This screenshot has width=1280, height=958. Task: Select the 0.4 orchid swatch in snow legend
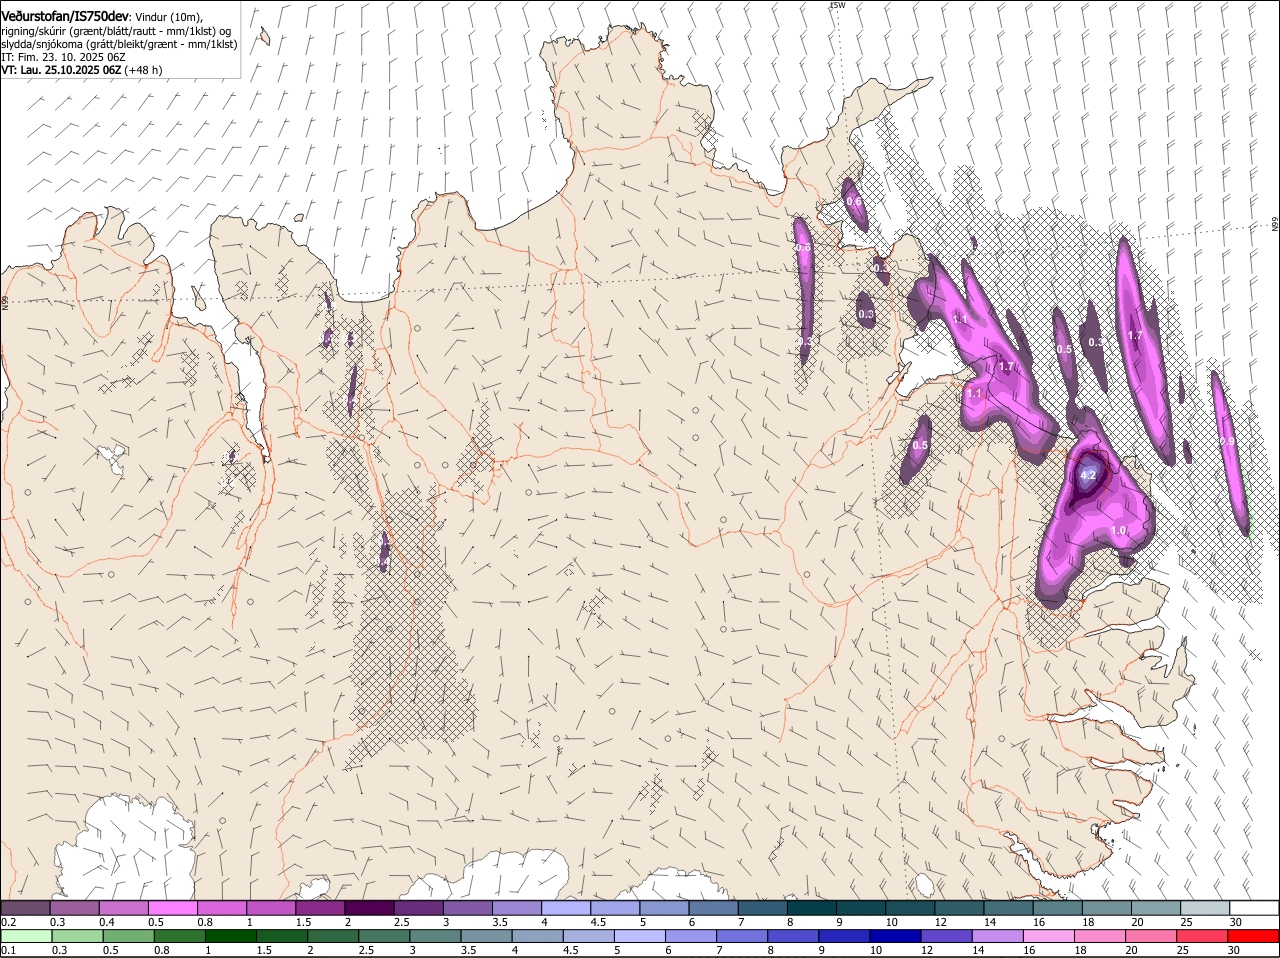124,908
